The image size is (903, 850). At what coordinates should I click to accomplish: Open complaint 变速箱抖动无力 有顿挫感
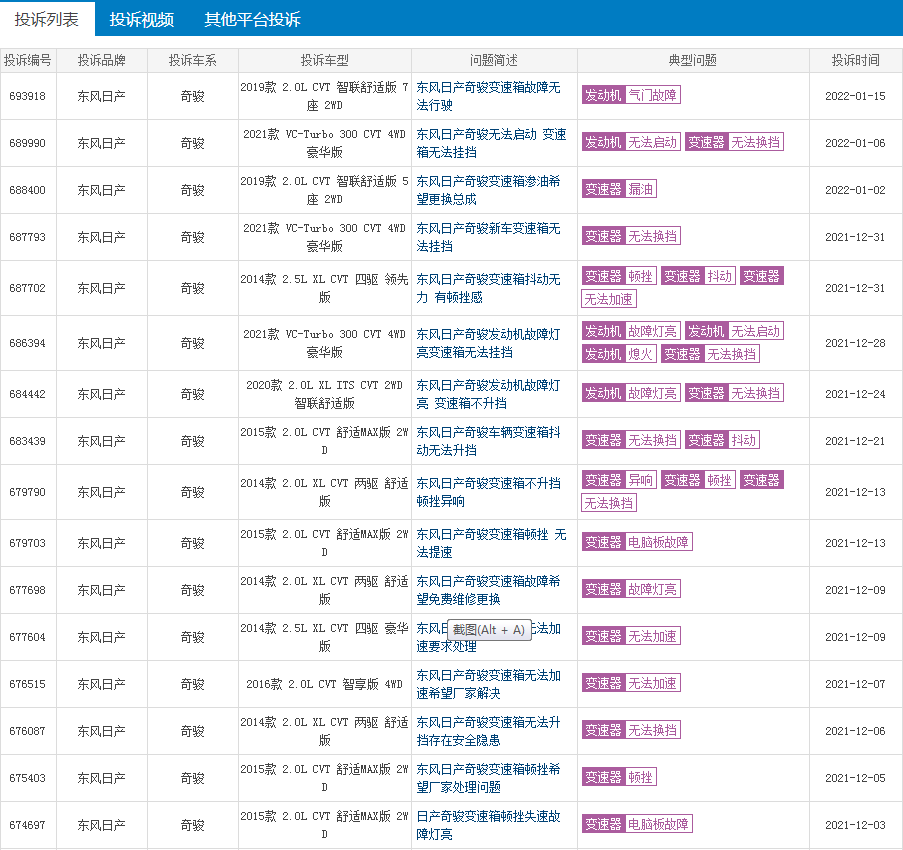[488, 288]
